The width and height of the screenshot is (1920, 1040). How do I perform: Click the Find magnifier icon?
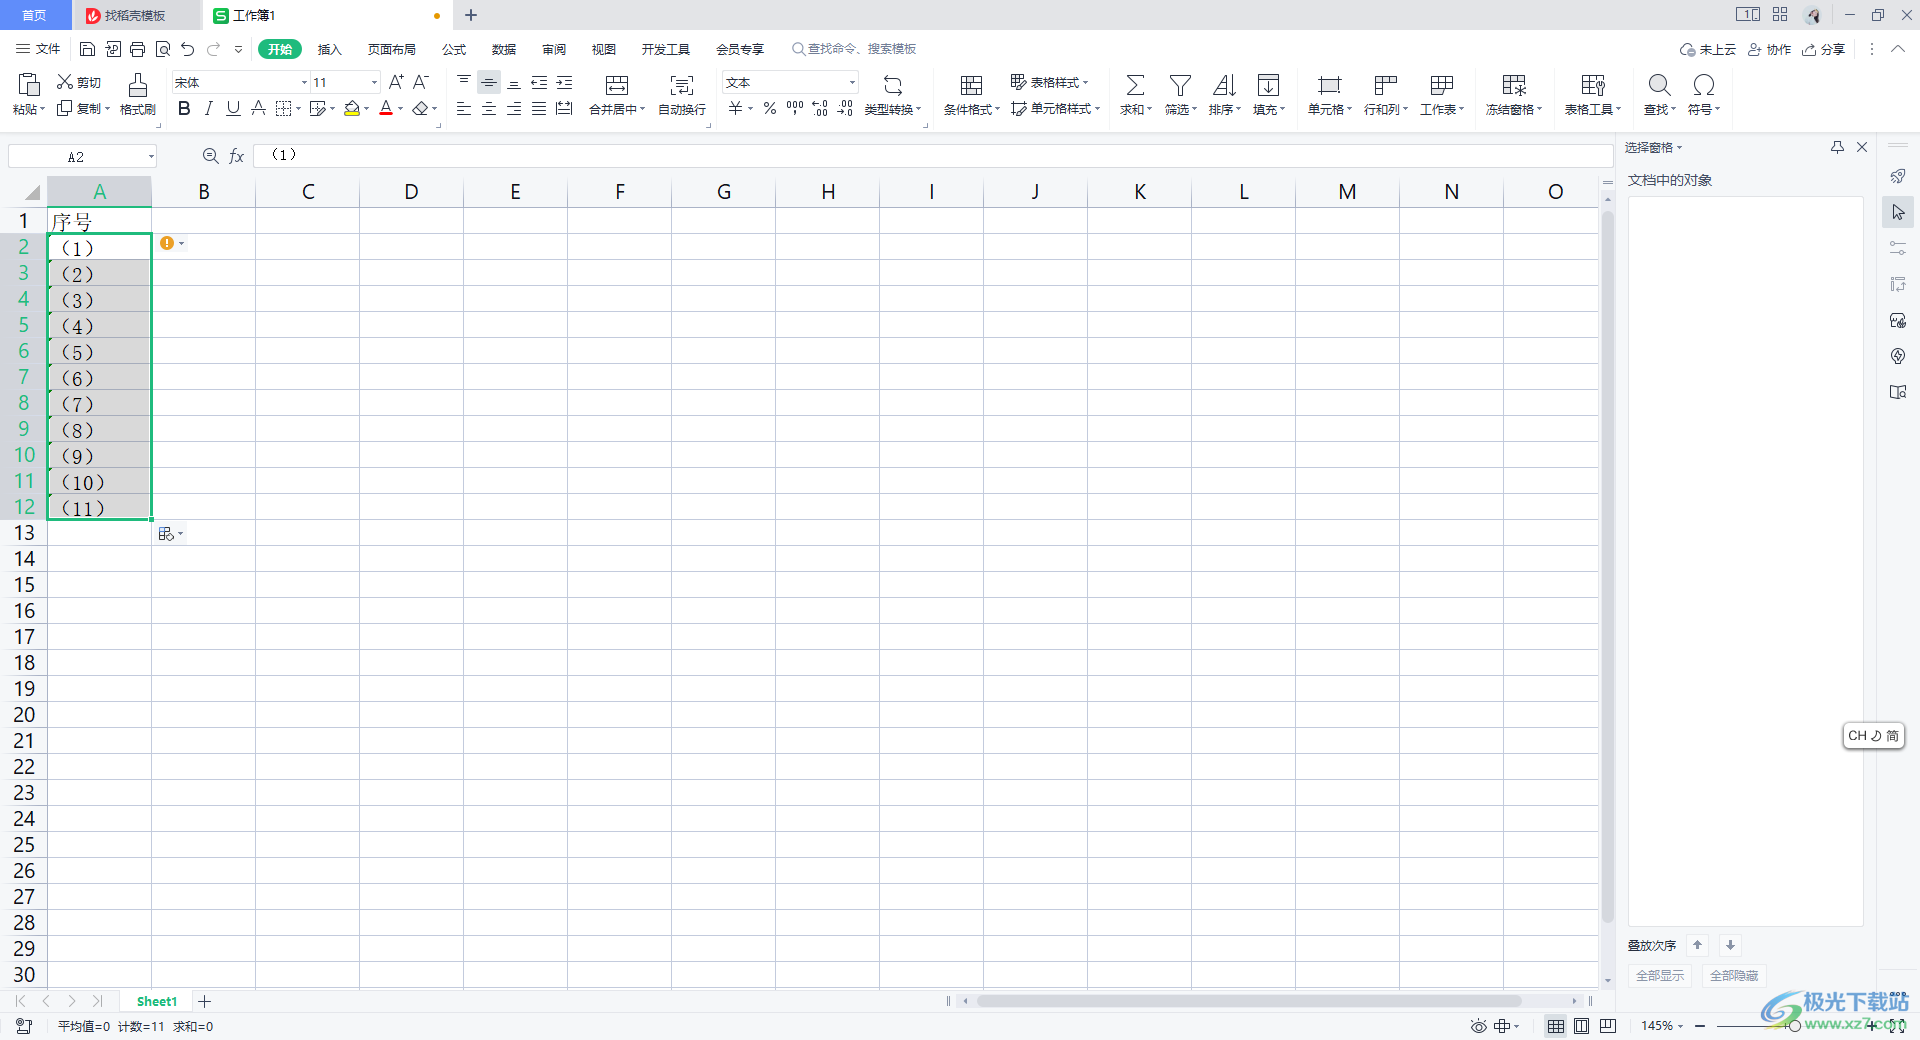(1659, 85)
